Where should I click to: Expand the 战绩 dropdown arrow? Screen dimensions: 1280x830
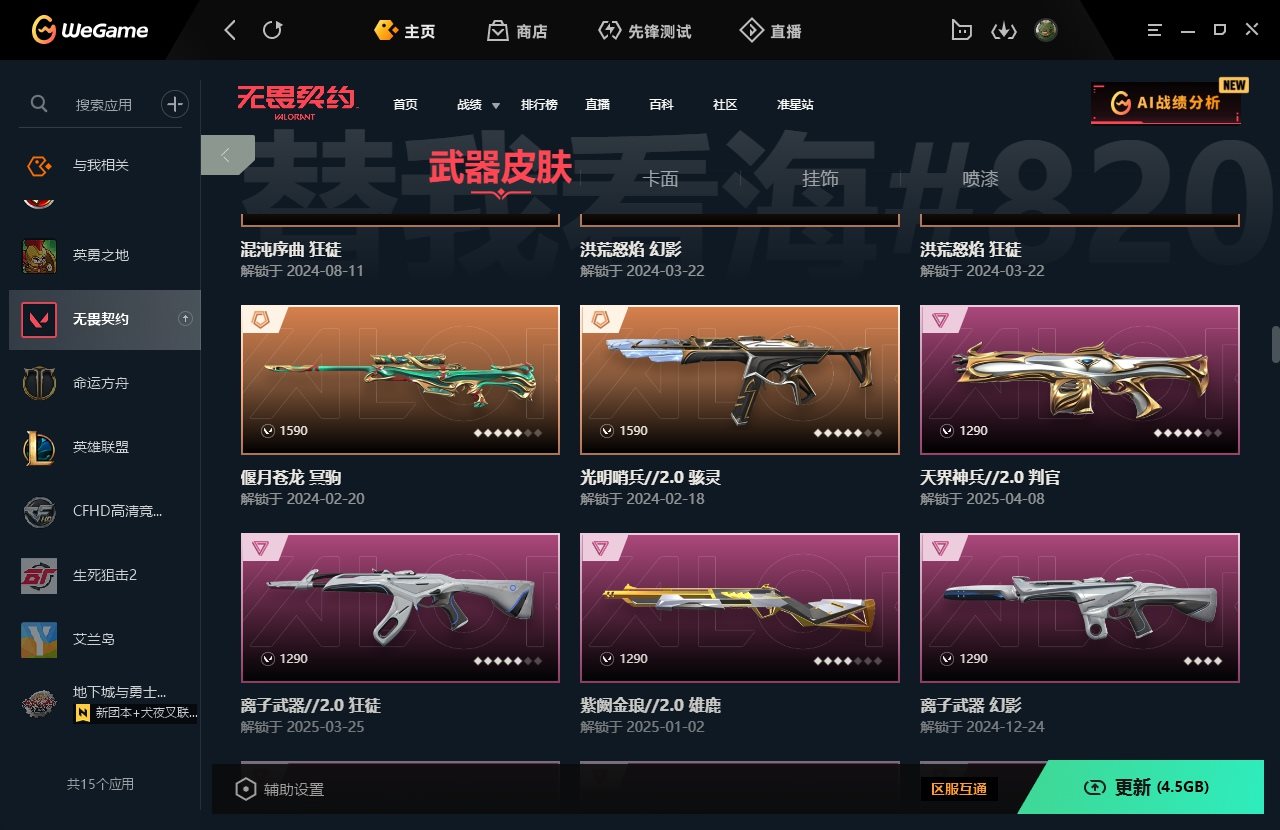[495, 105]
